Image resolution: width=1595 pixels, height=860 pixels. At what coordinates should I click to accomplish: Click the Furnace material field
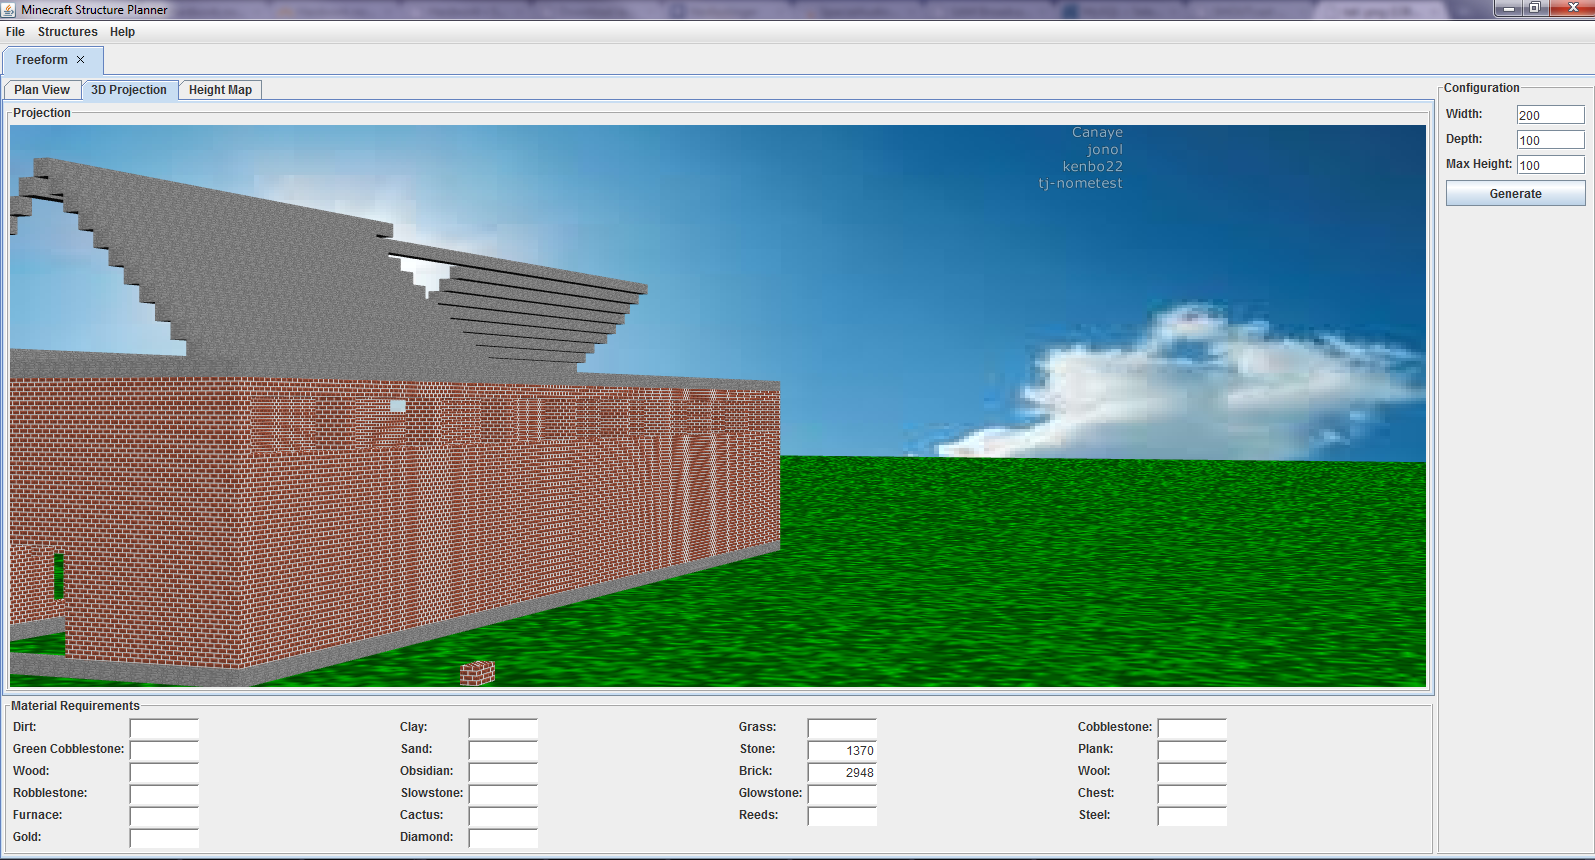pyautogui.click(x=164, y=816)
